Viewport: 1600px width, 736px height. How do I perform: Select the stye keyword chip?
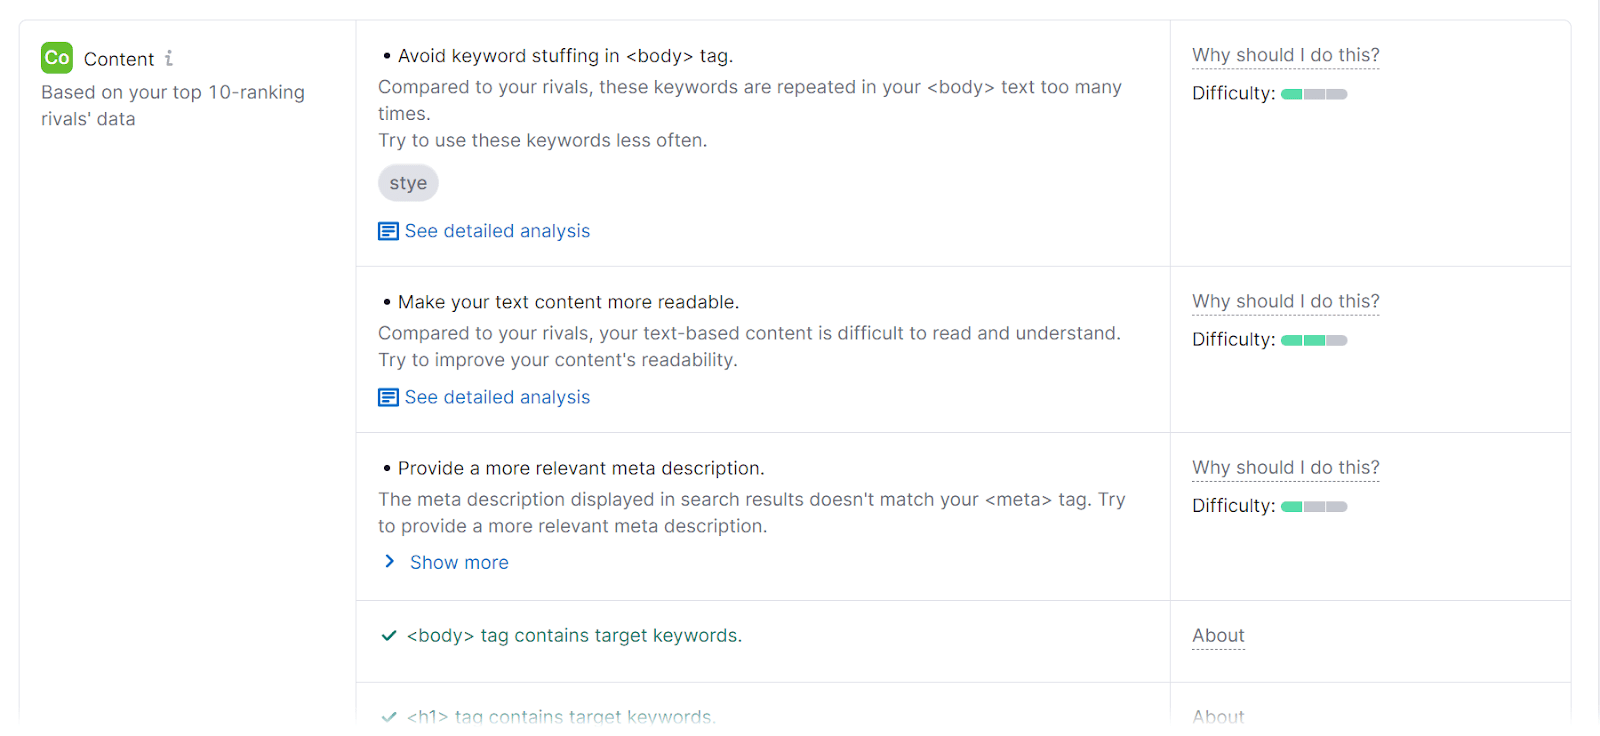408,183
